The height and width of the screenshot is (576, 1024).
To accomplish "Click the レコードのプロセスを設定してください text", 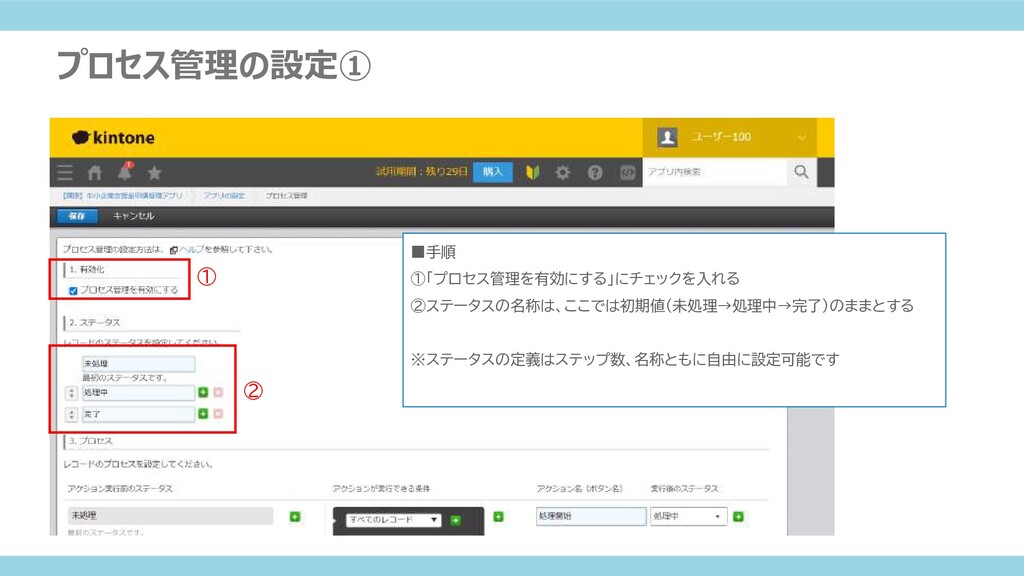I will (x=138, y=464).
